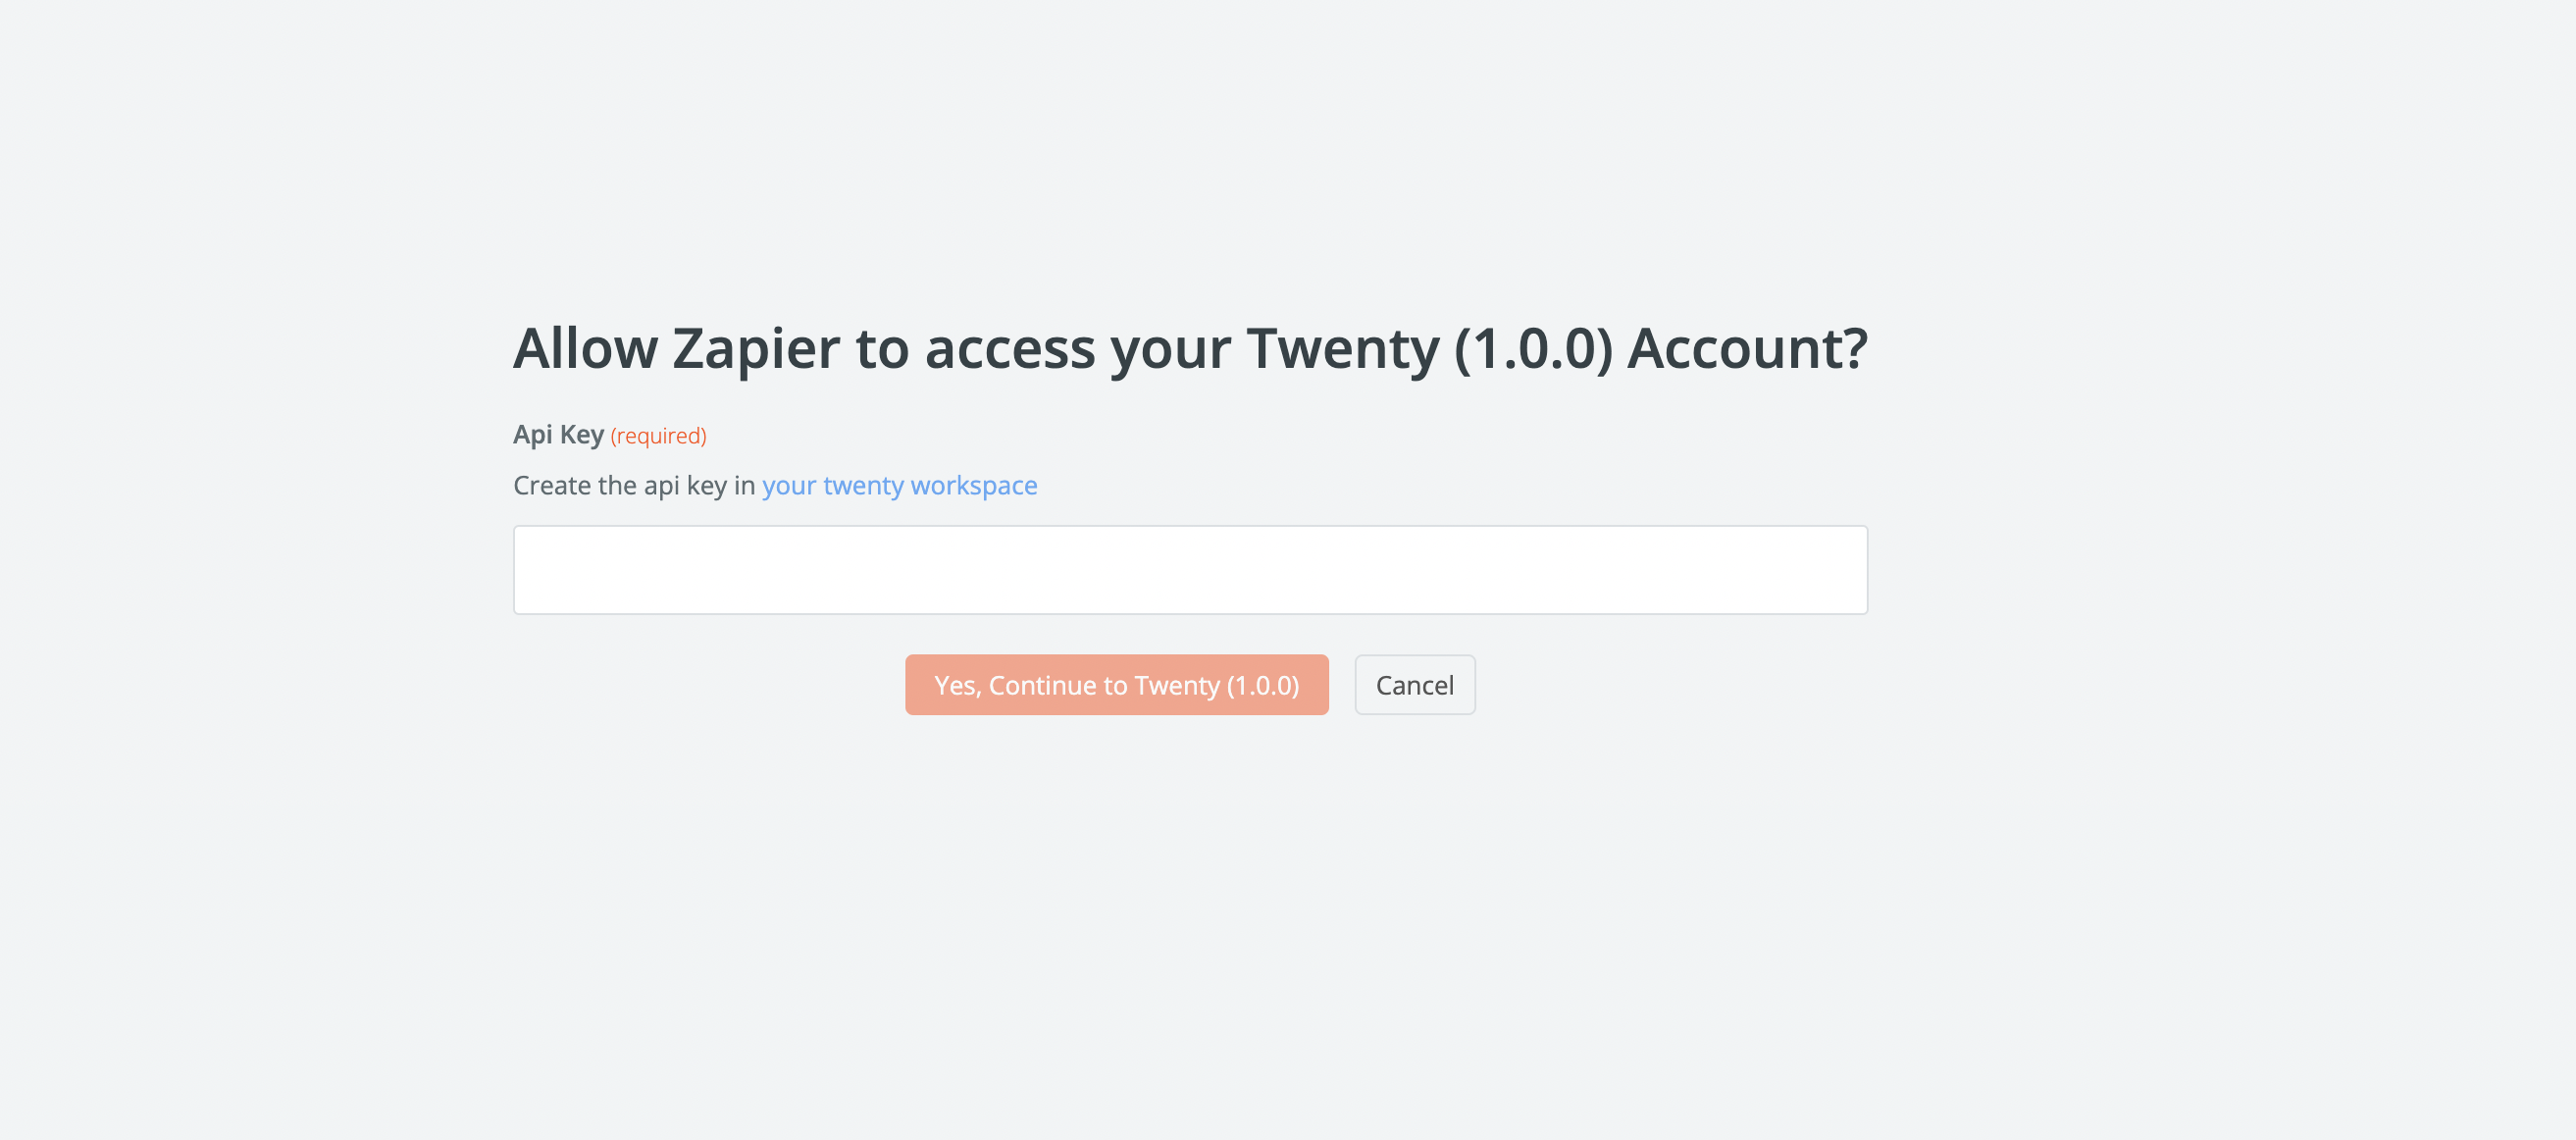2576x1140 pixels.
Task: Click the word 'workspace' in the blue link
Action: (973, 486)
